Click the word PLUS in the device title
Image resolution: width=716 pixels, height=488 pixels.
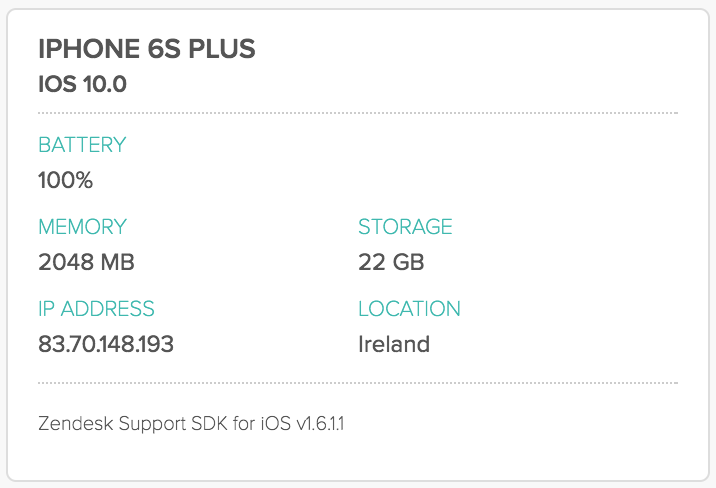223,48
